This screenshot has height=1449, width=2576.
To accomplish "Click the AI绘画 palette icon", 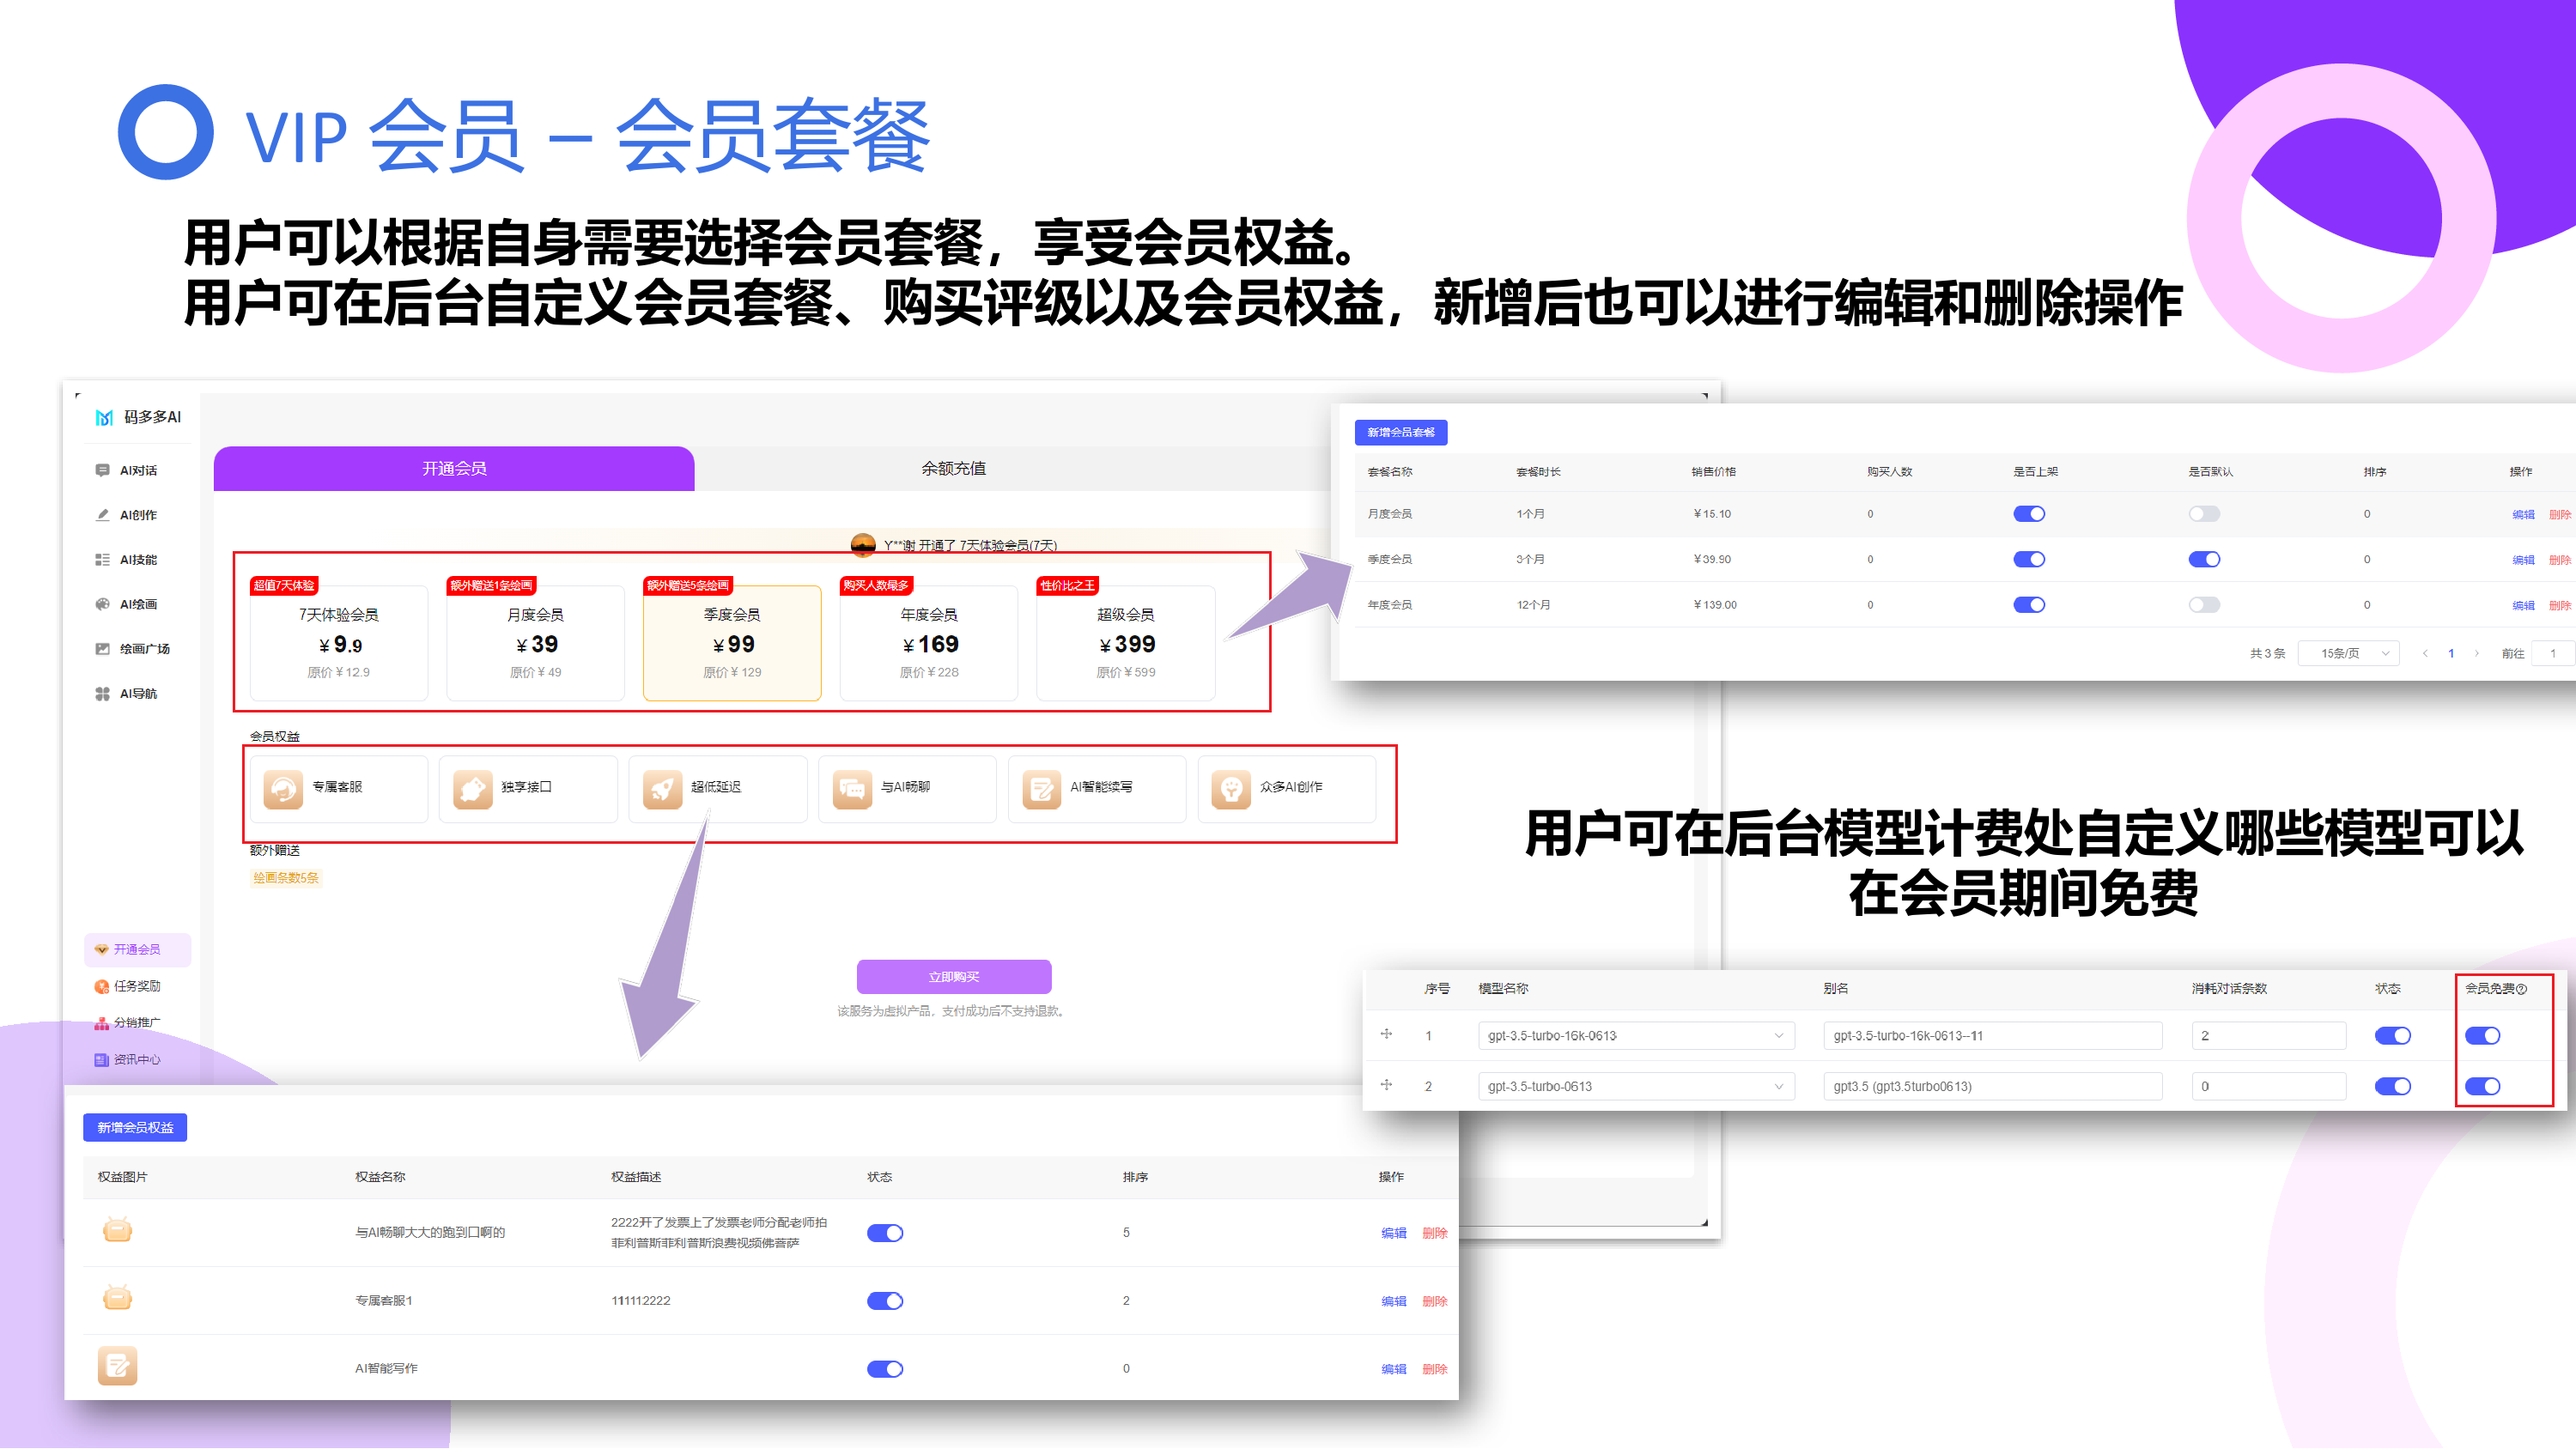I will pyautogui.click(x=102, y=604).
